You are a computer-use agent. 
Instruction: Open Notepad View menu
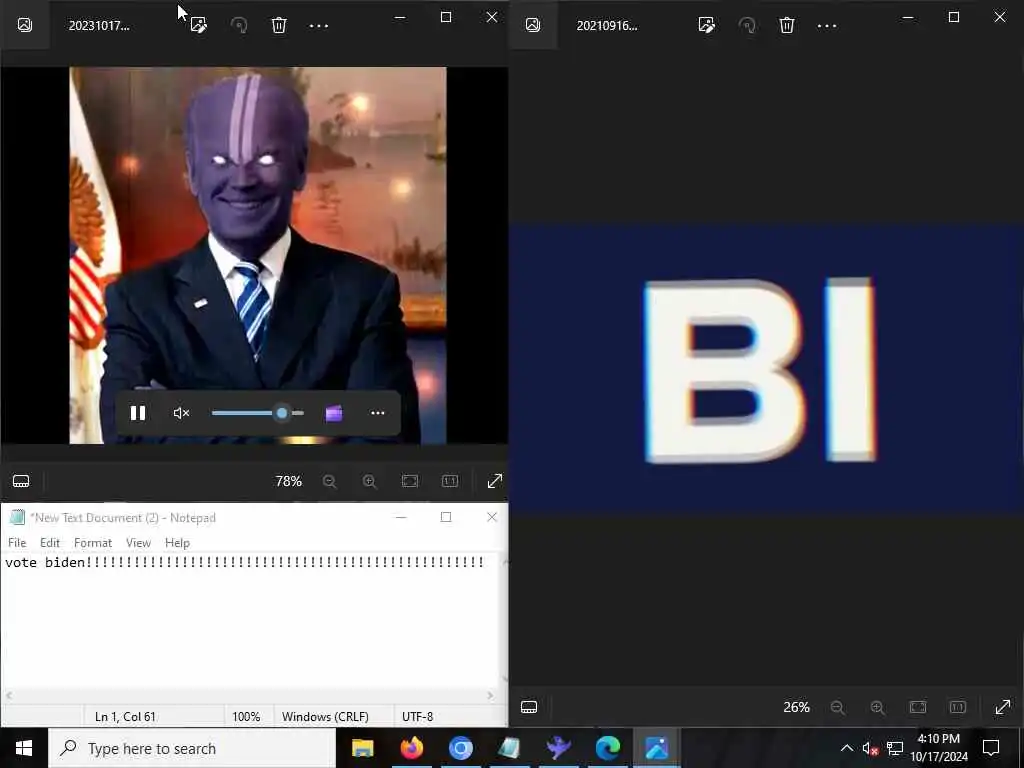point(138,543)
